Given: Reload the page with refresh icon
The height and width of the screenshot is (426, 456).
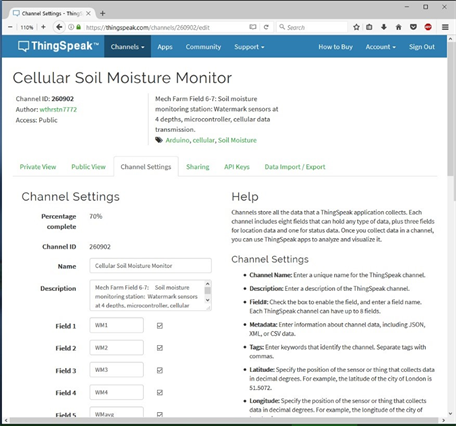Looking at the screenshot, I should tap(266, 27).
